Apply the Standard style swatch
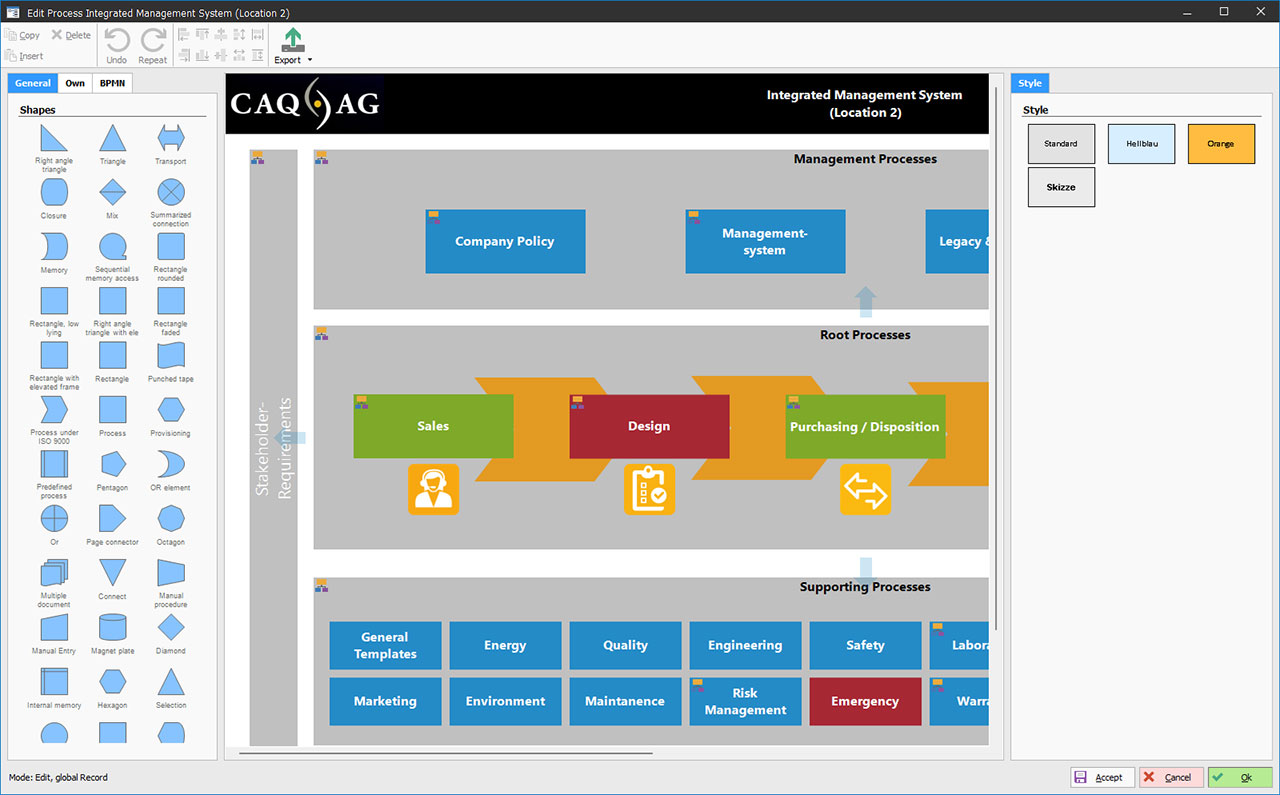 pyautogui.click(x=1061, y=144)
